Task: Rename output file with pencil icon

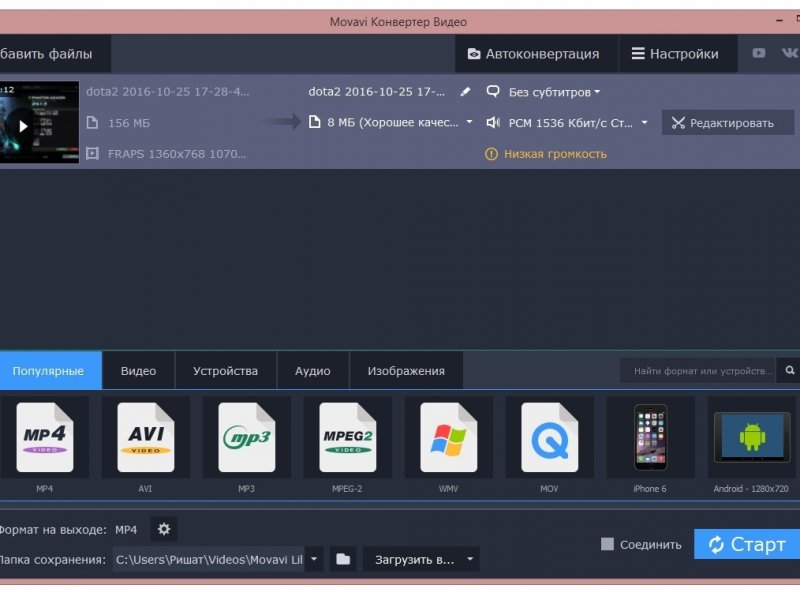Action: [465, 92]
